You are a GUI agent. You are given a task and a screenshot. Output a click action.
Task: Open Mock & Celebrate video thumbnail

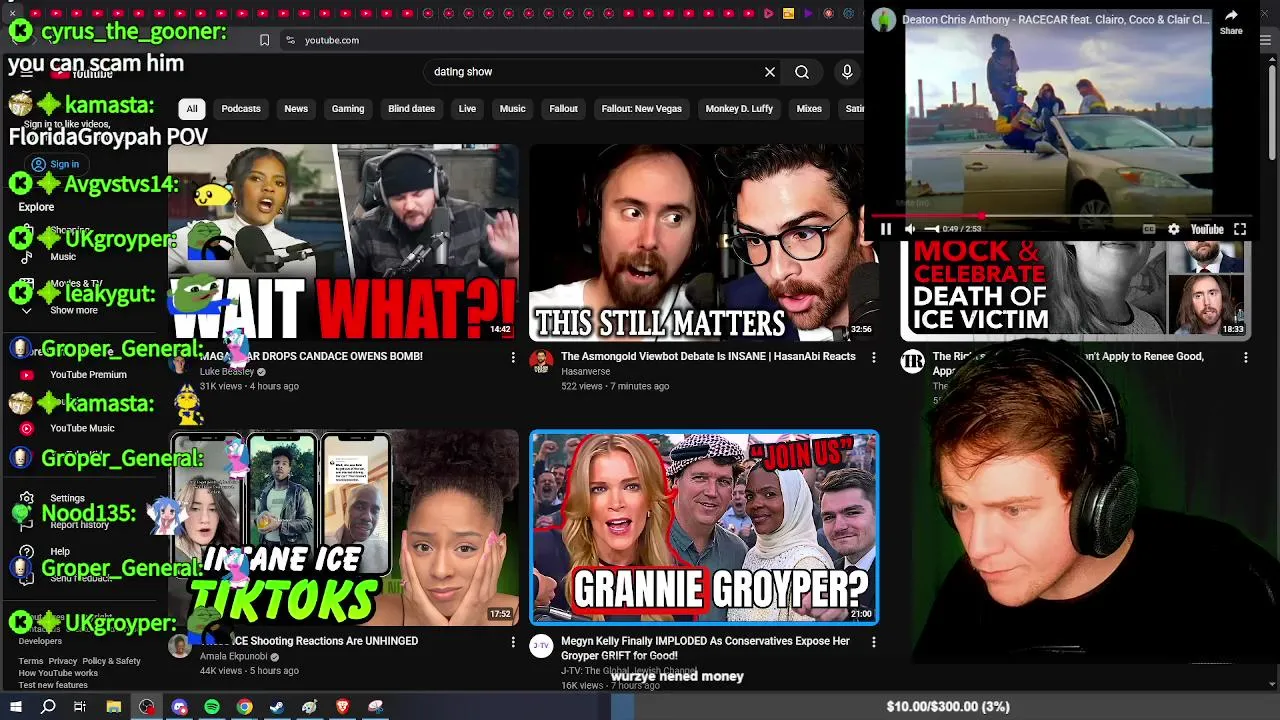pyautogui.click(x=1075, y=290)
